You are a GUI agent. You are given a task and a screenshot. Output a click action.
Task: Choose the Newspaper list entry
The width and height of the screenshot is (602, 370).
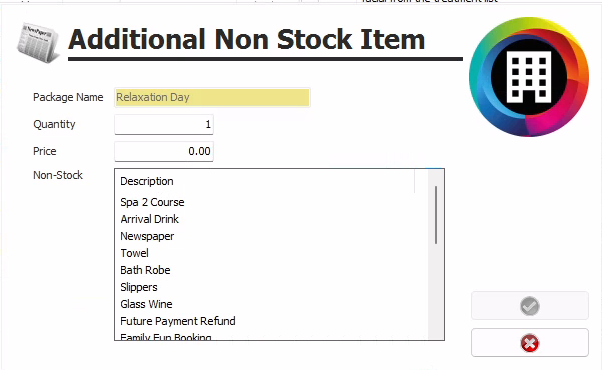[x=147, y=236]
